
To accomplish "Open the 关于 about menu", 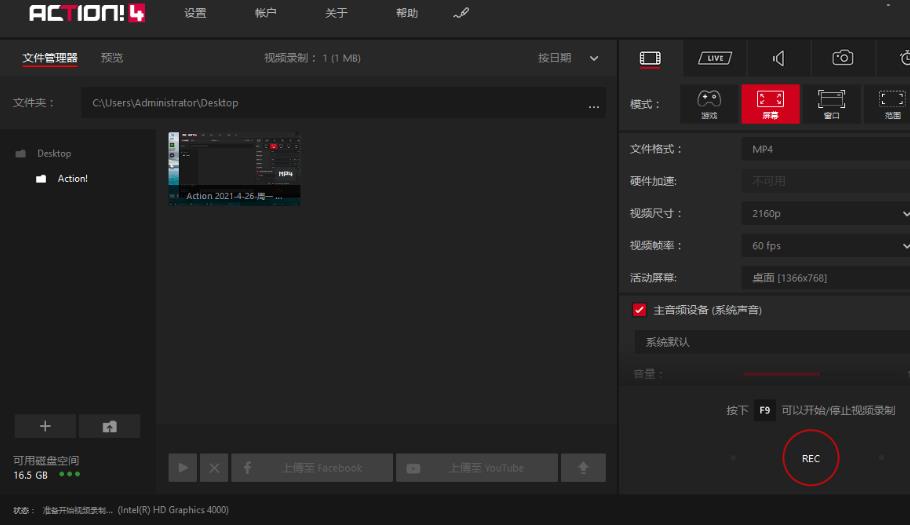I will click(x=336, y=13).
